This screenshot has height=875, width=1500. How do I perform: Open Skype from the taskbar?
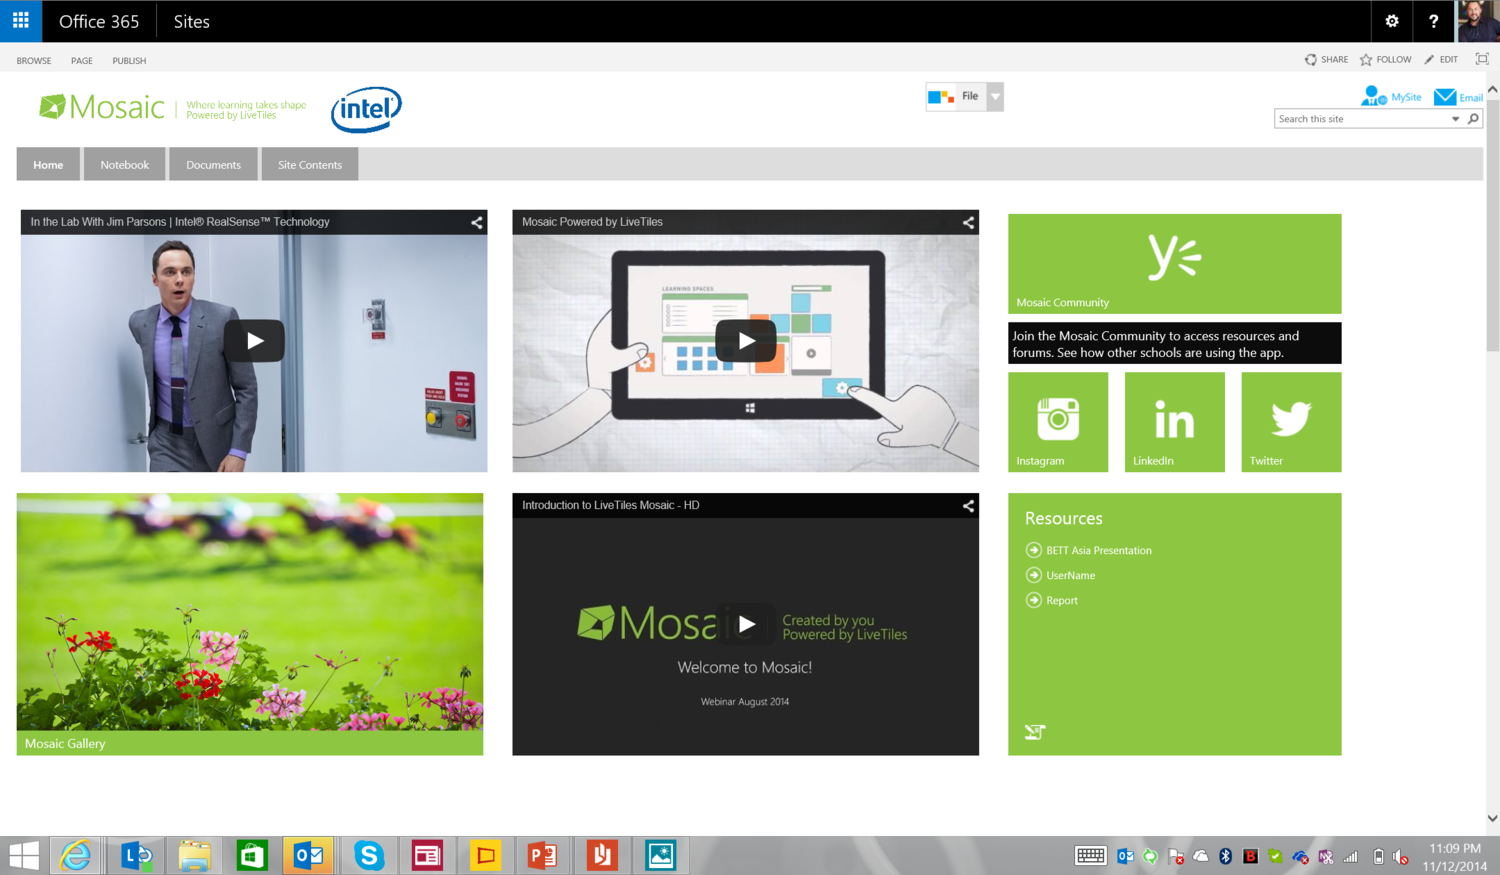369,855
